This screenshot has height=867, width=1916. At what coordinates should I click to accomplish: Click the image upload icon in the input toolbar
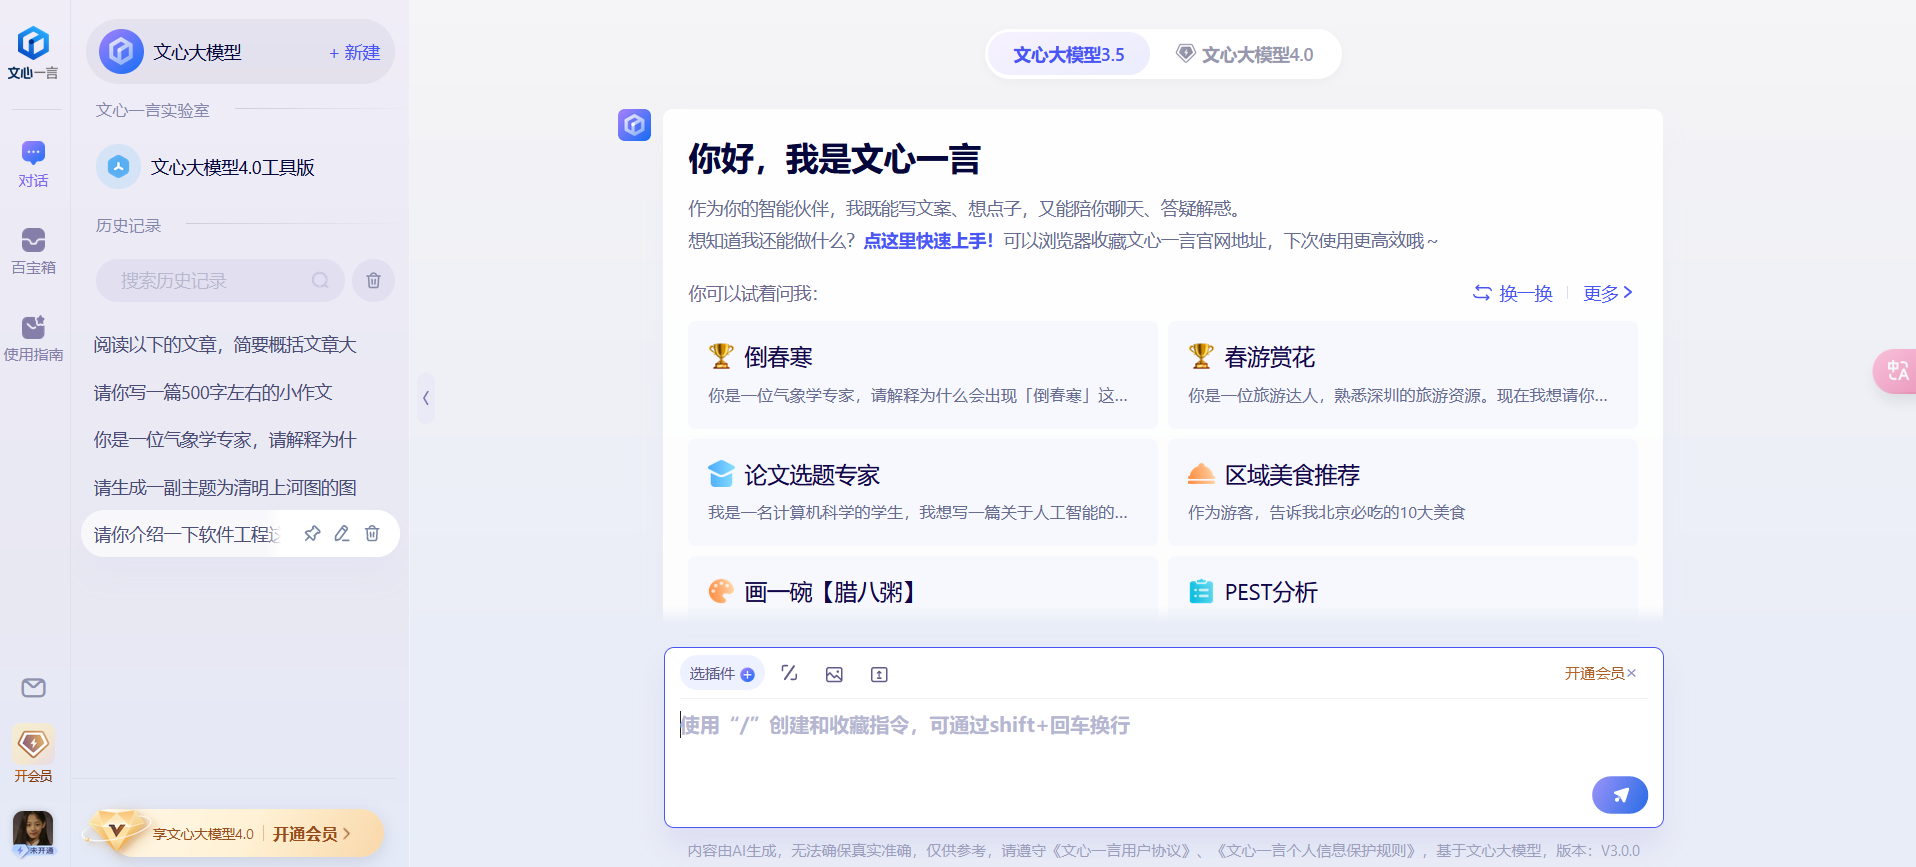tap(834, 674)
